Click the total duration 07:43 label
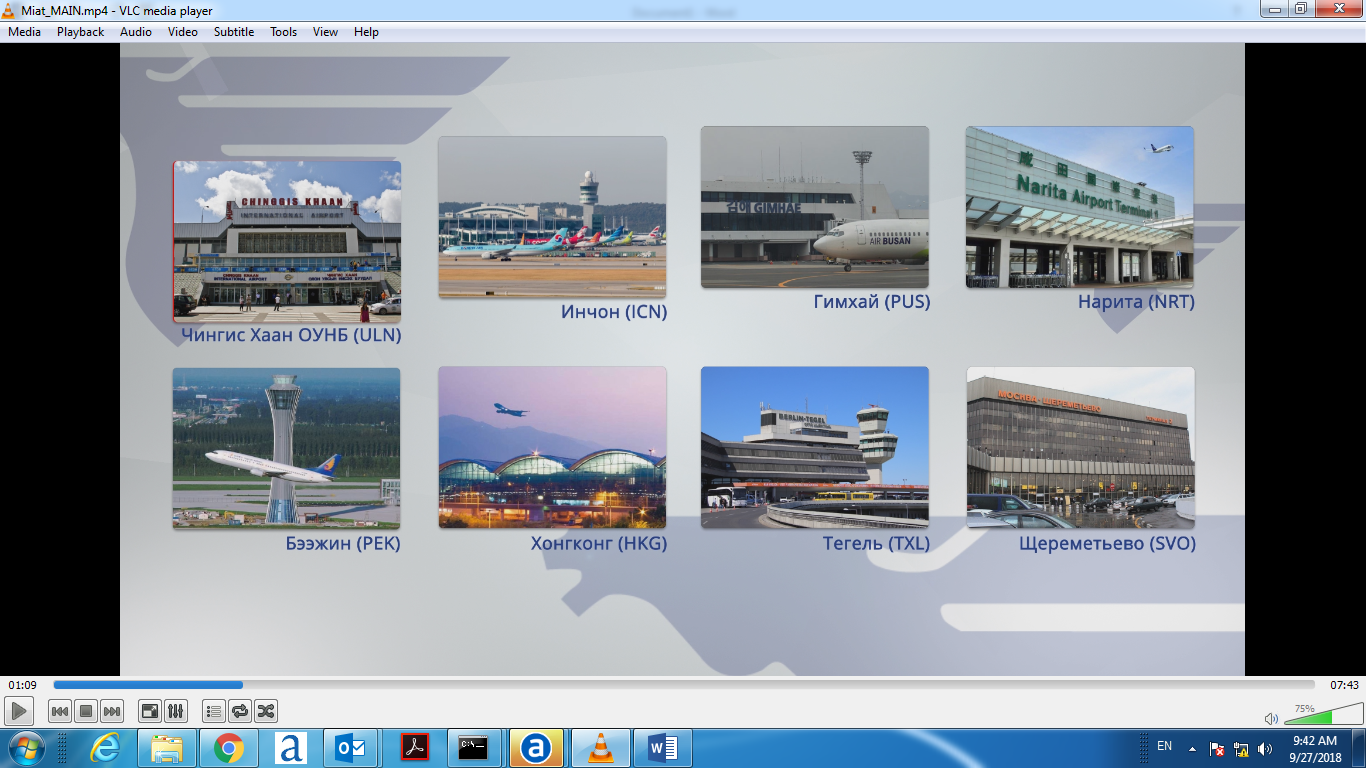 (x=1344, y=685)
